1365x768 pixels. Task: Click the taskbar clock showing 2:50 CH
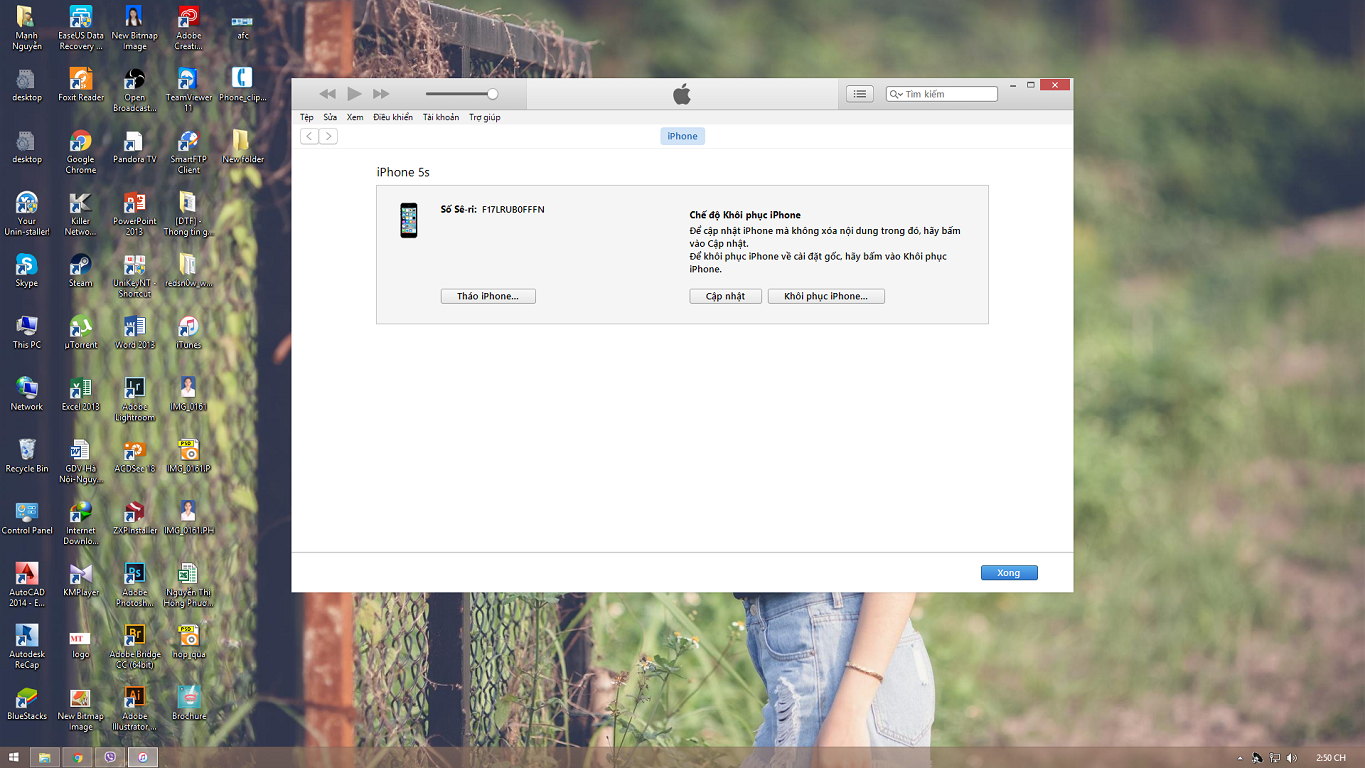click(x=1331, y=758)
